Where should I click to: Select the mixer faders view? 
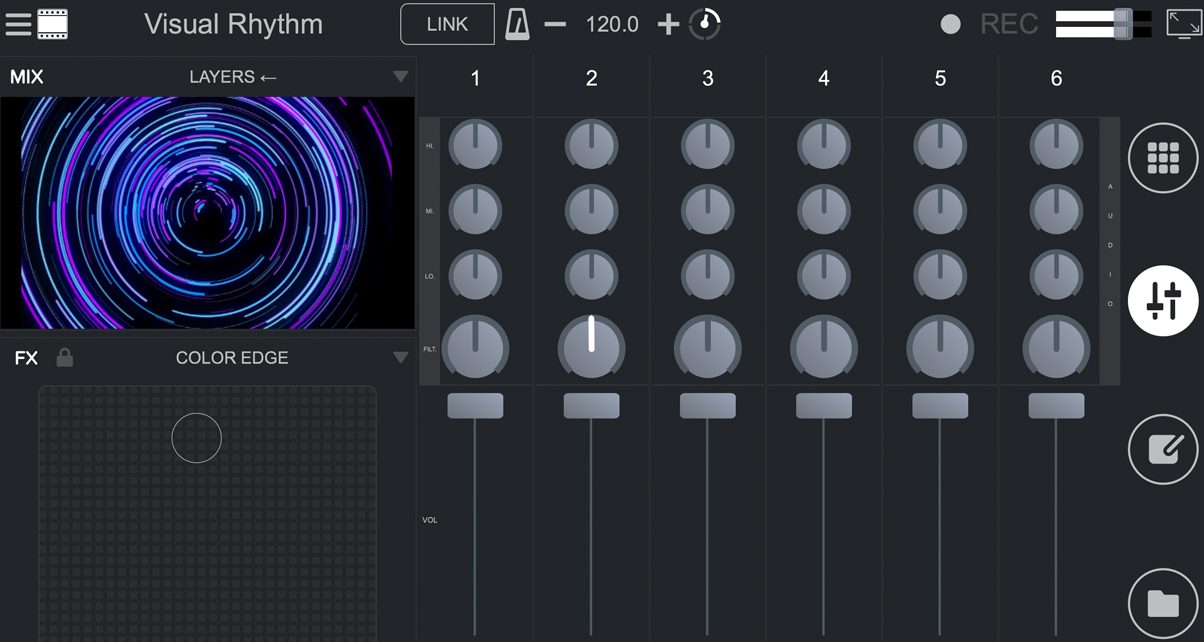pyautogui.click(x=1163, y=300)
